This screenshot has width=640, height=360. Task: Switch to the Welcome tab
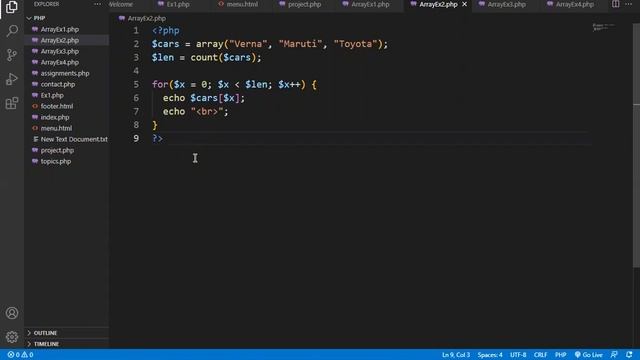pyautogui.click(x=121, y=4)
